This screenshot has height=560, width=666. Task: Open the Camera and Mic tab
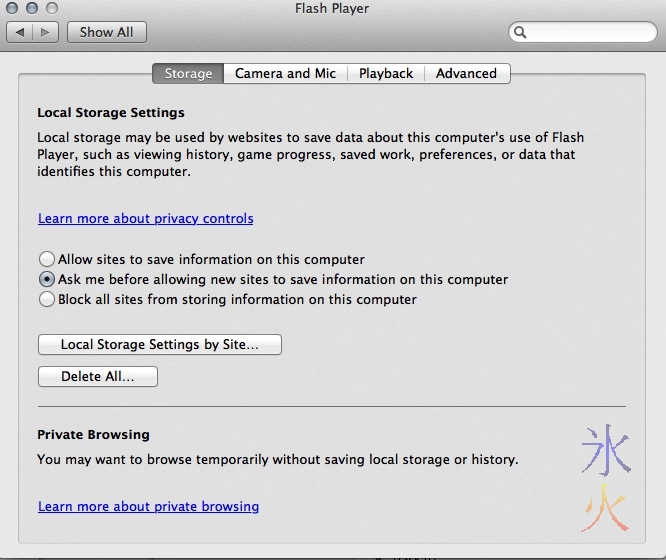pyautogui.click(x=285, y=73)
